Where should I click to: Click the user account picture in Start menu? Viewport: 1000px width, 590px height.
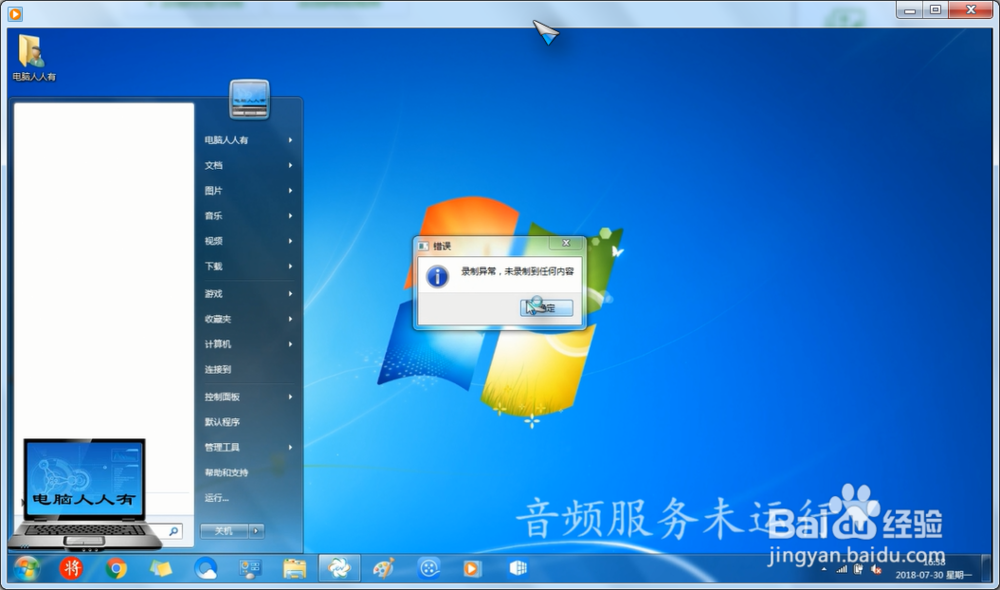pyautogui.click(x=249, y=99)
